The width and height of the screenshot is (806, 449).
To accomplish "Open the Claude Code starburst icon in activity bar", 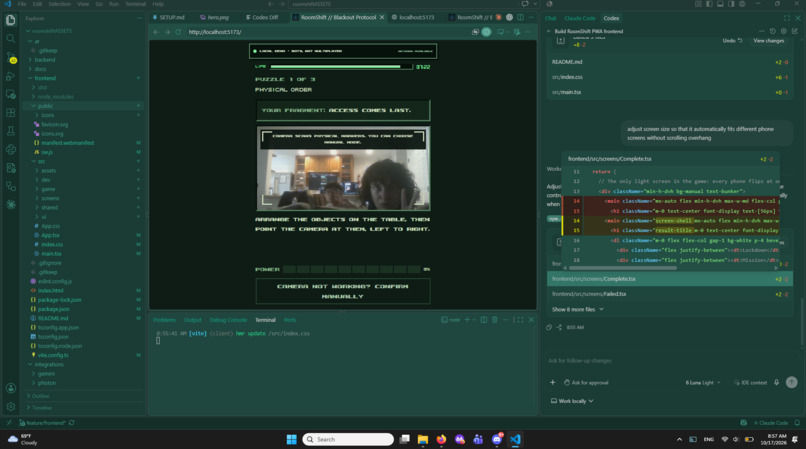I will click(10, 205).
